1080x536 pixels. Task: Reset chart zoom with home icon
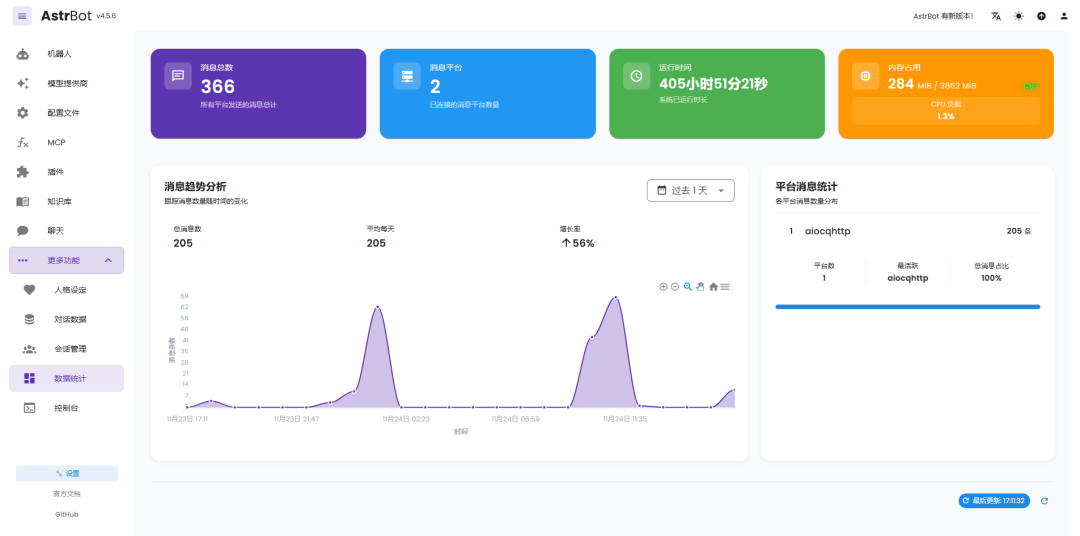coord(713,287)
